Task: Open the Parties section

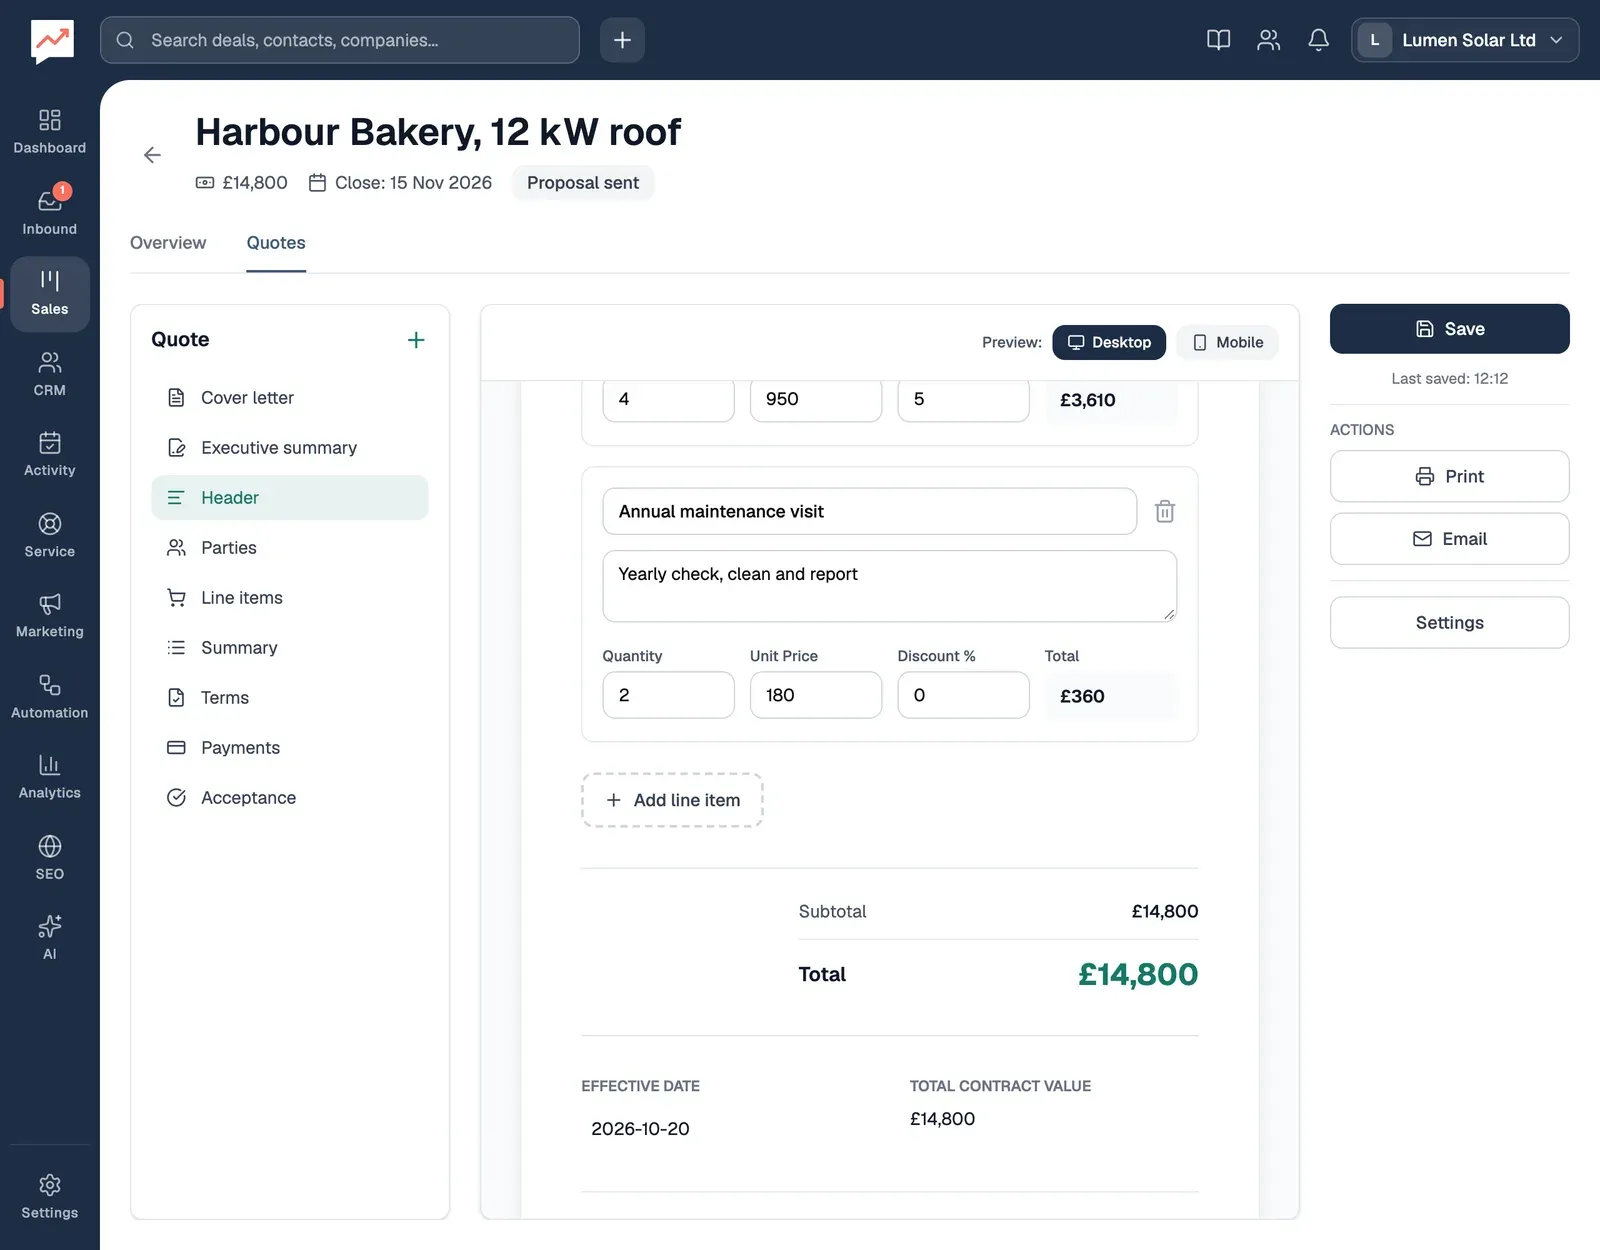Action: [290, 548]
